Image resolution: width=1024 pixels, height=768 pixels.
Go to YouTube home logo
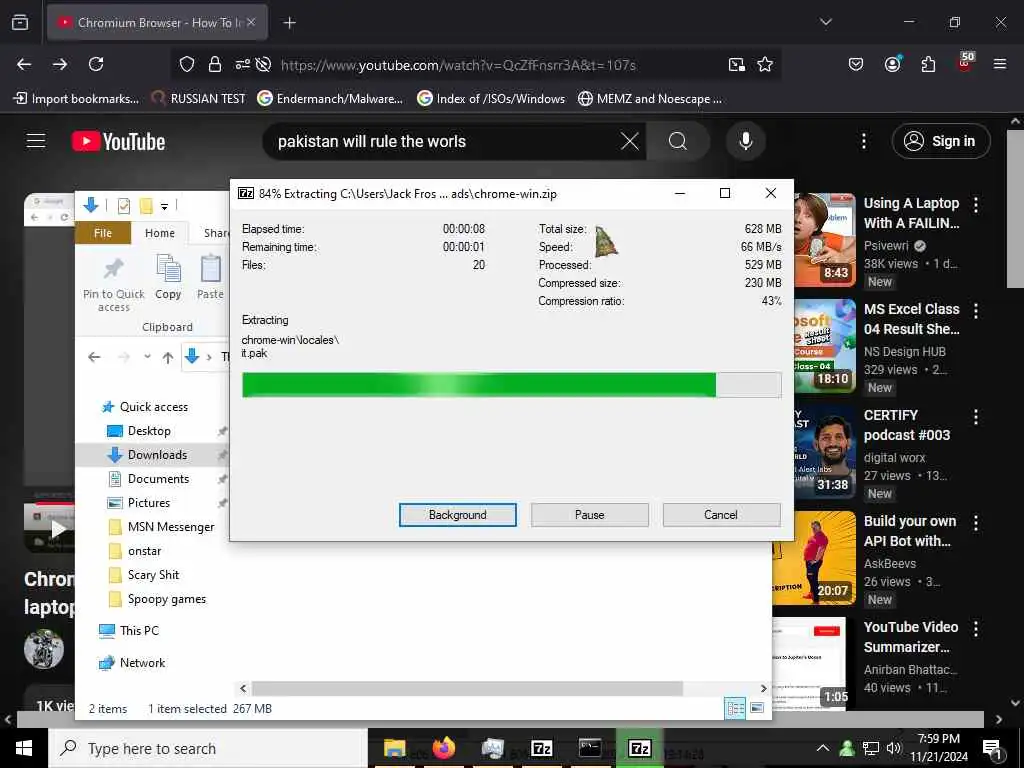(119, 141)
